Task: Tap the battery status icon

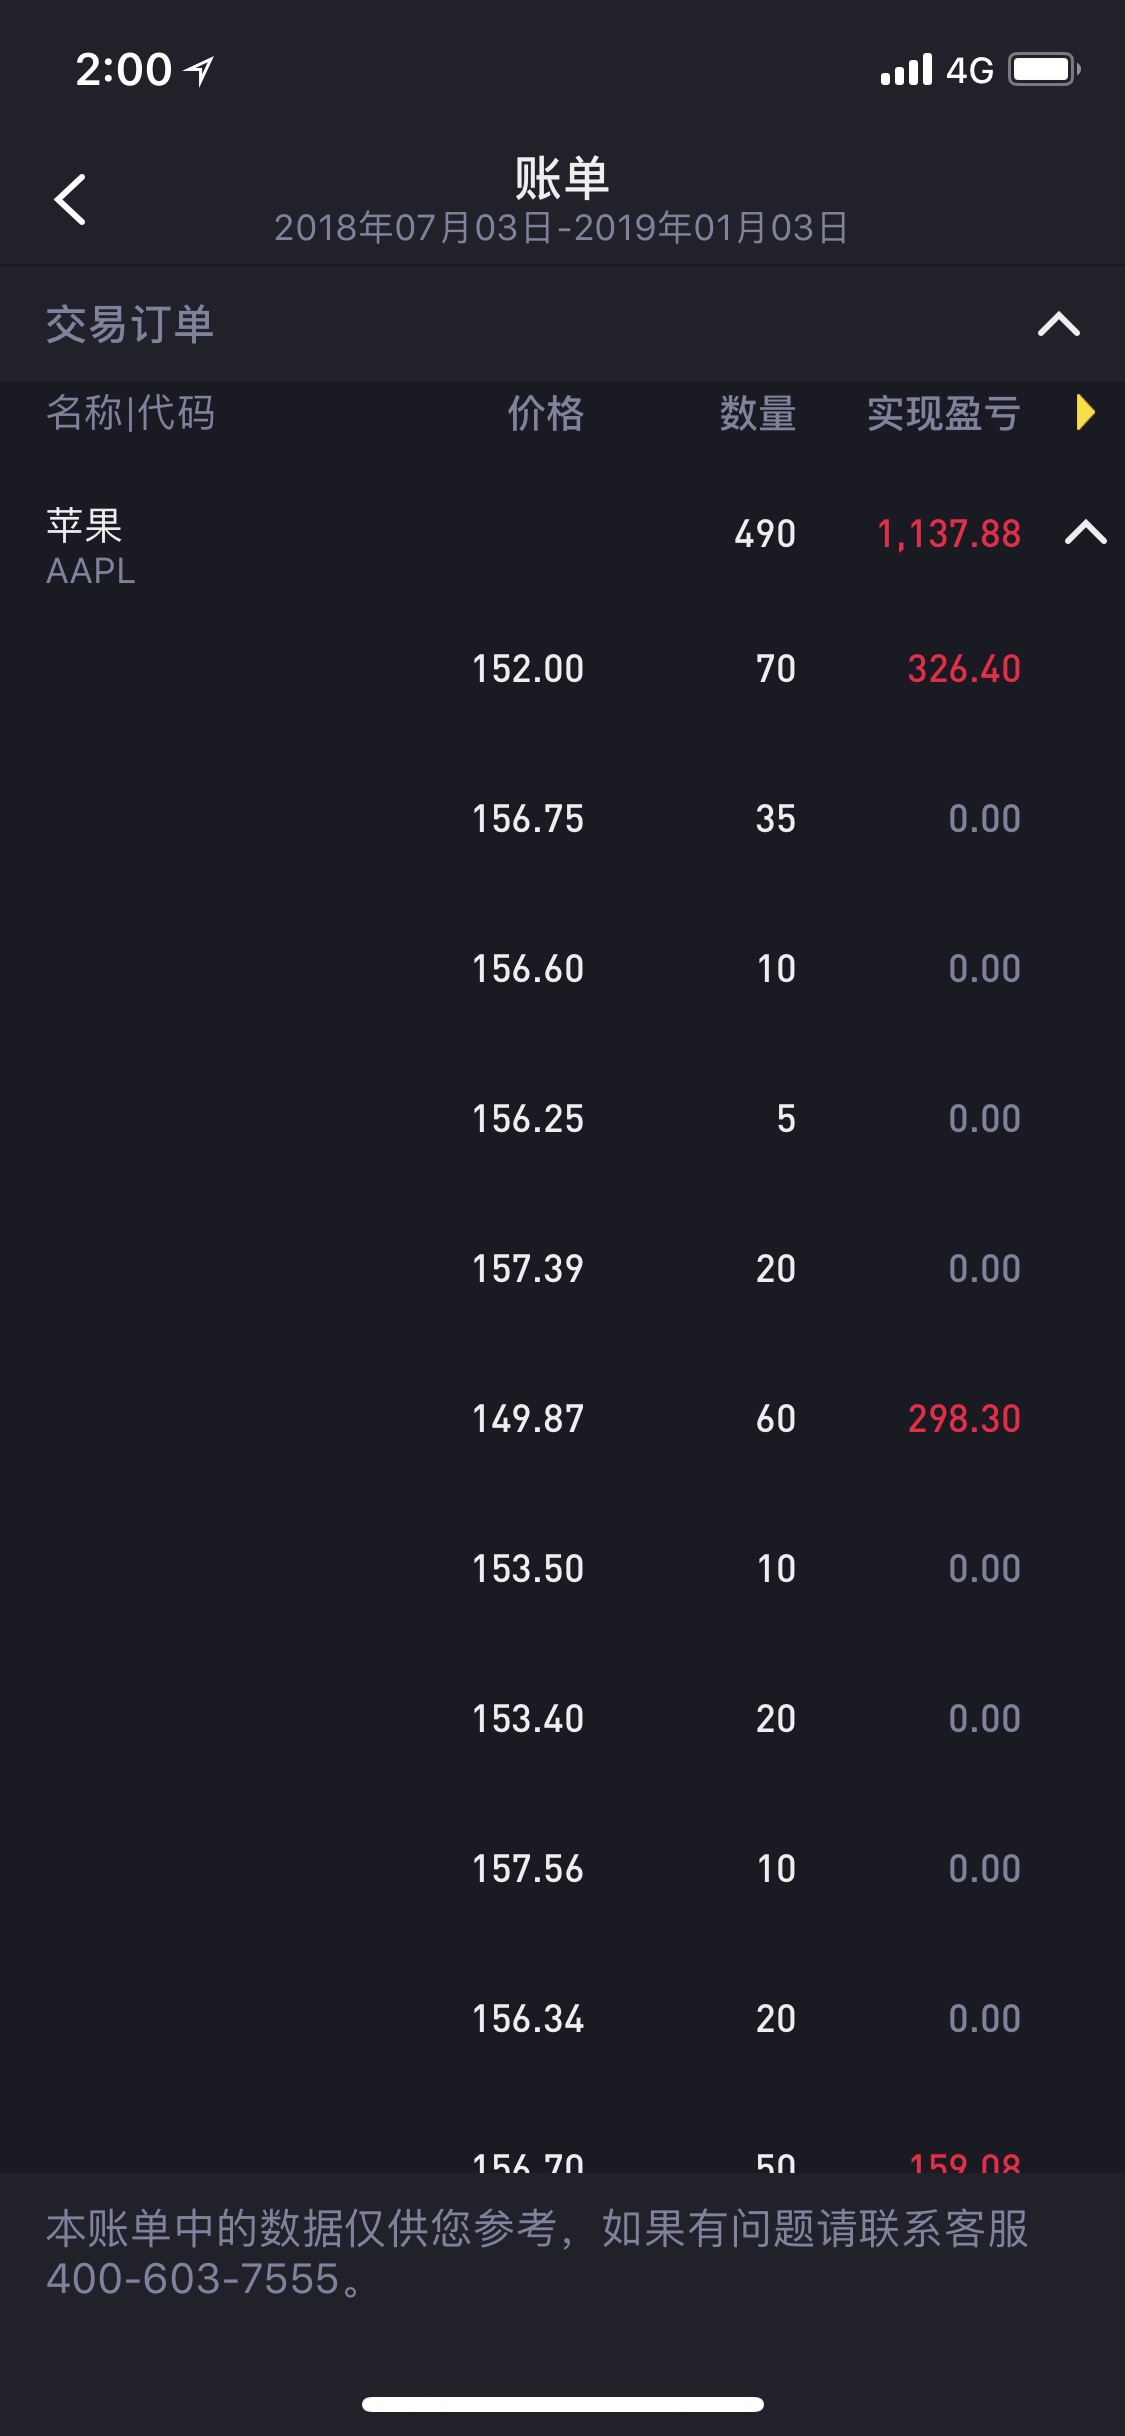Action: [x=1044, y=70]
